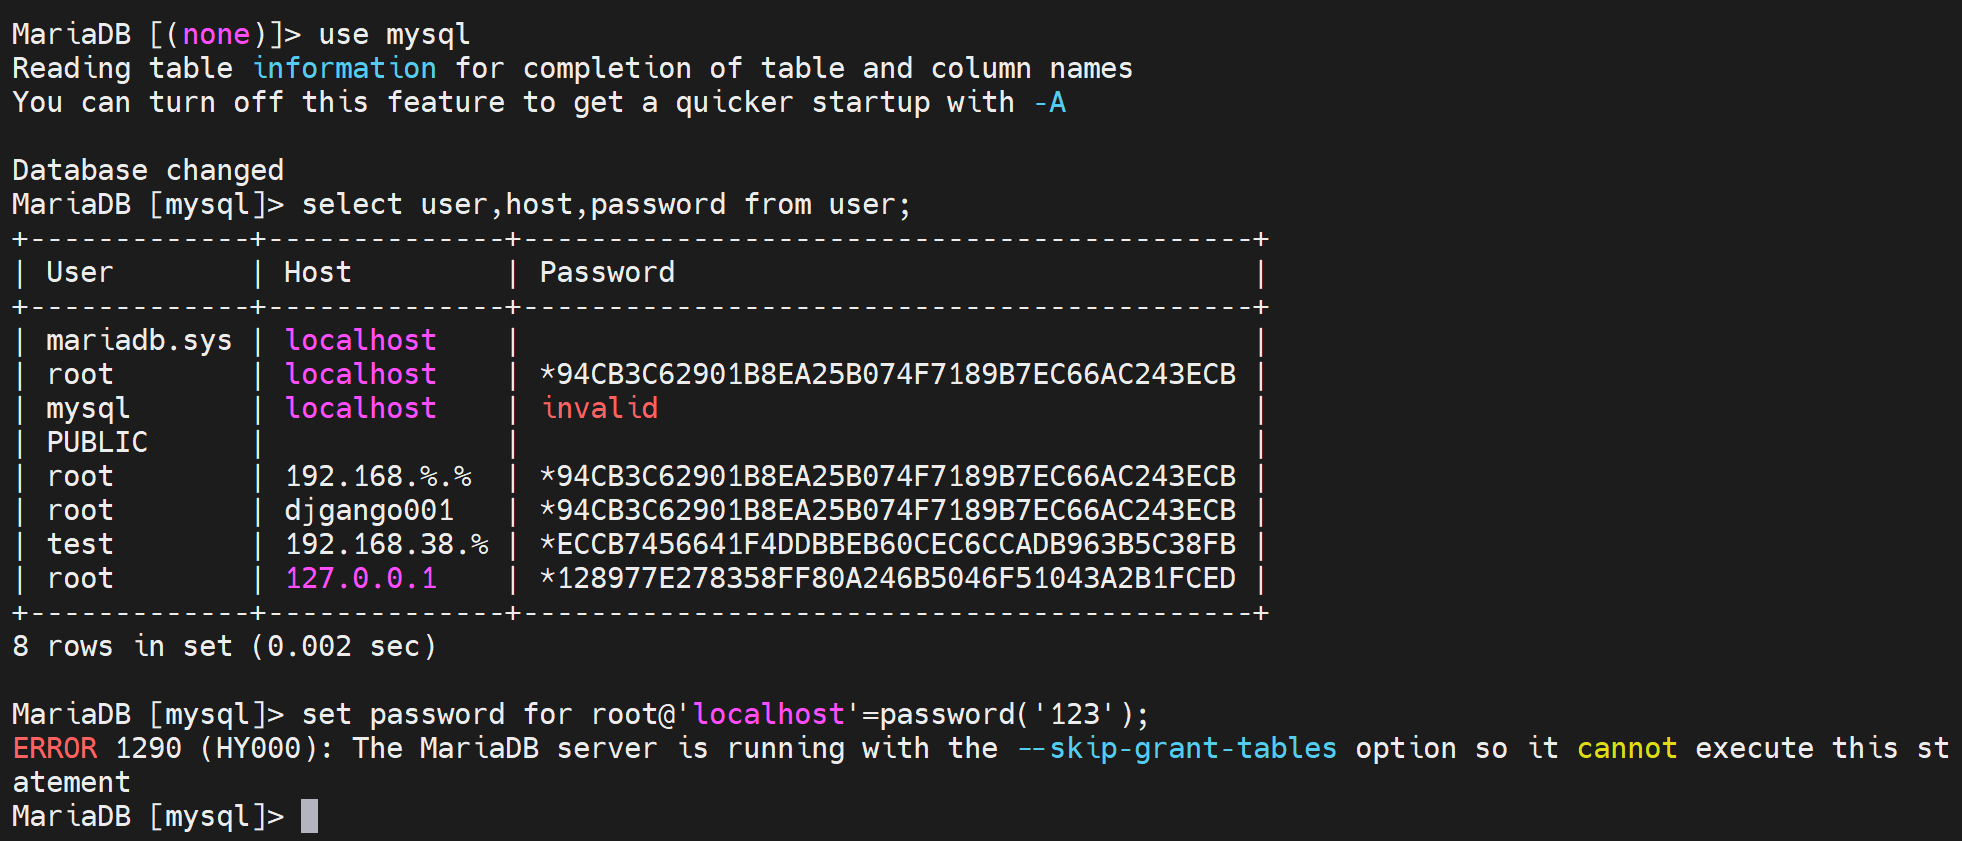
Task: Click the terminal cursor at the last prompt
Action: pos(309,816)
